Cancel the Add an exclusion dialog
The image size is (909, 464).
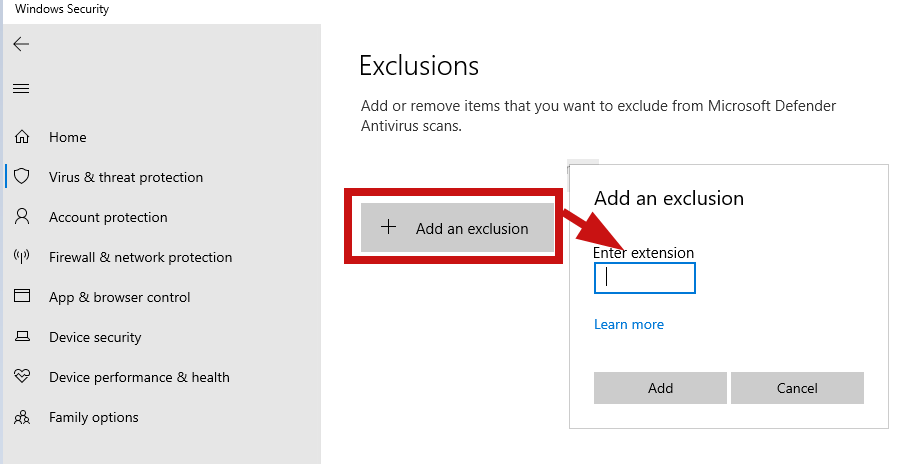tap(797, 388)
